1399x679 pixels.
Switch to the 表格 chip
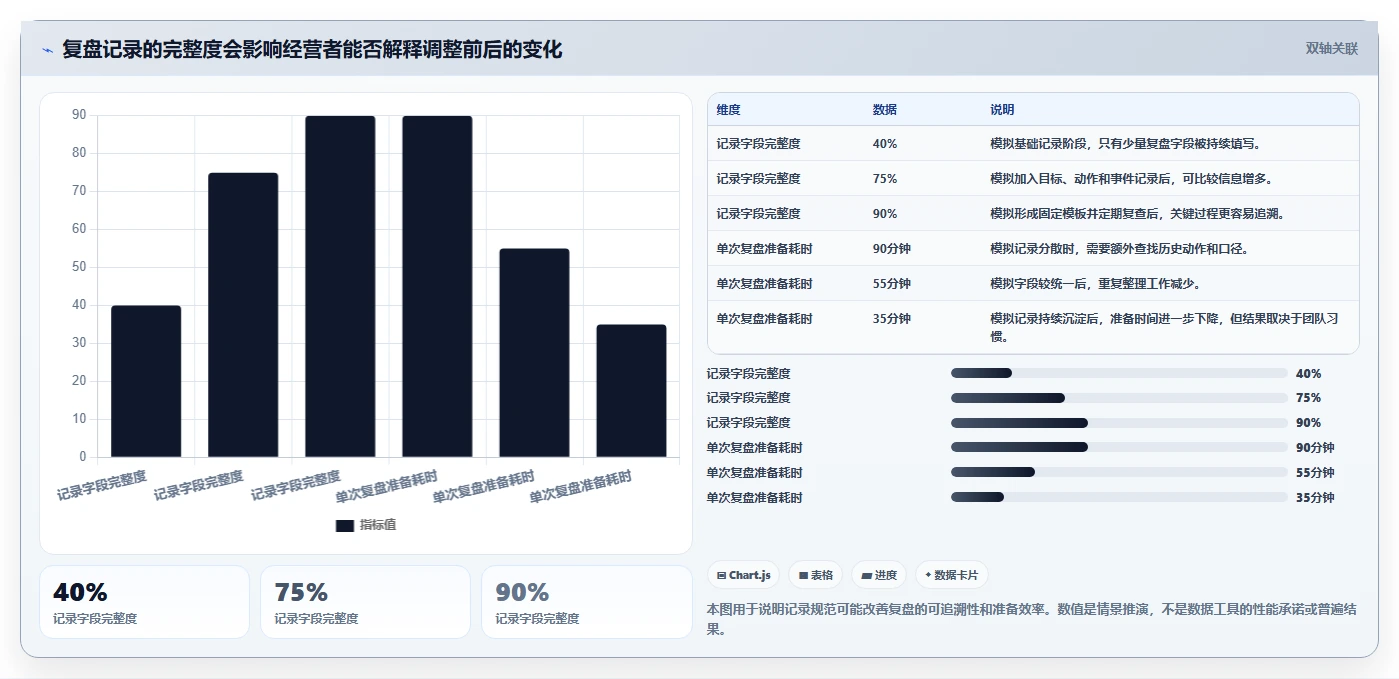[x=816, y=575]
